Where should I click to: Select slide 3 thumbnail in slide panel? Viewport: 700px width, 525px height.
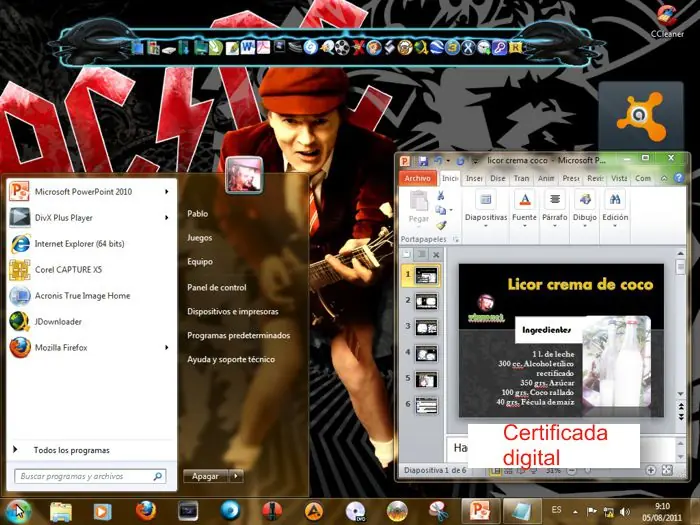click(425, 327)
